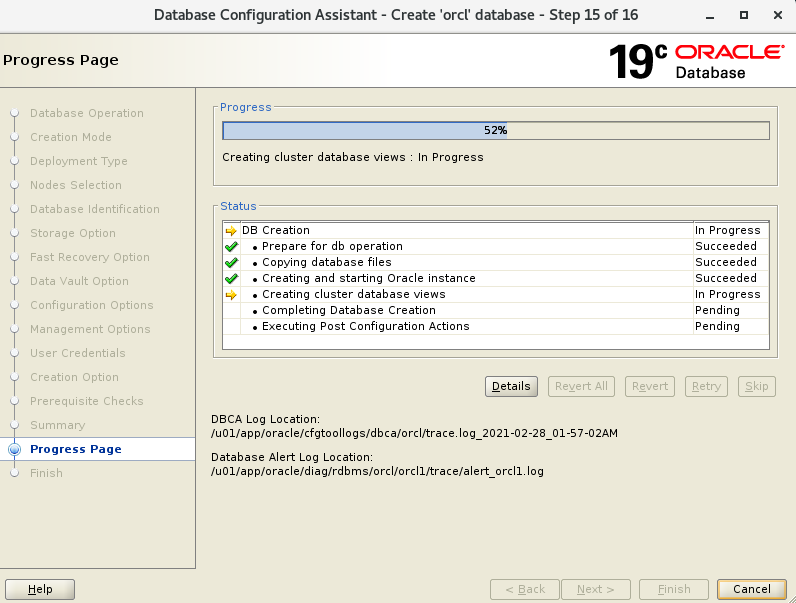Maximize the Database Configuration Assistant window
The height and width of the screenshot is (603, 796).
(743, 15)
